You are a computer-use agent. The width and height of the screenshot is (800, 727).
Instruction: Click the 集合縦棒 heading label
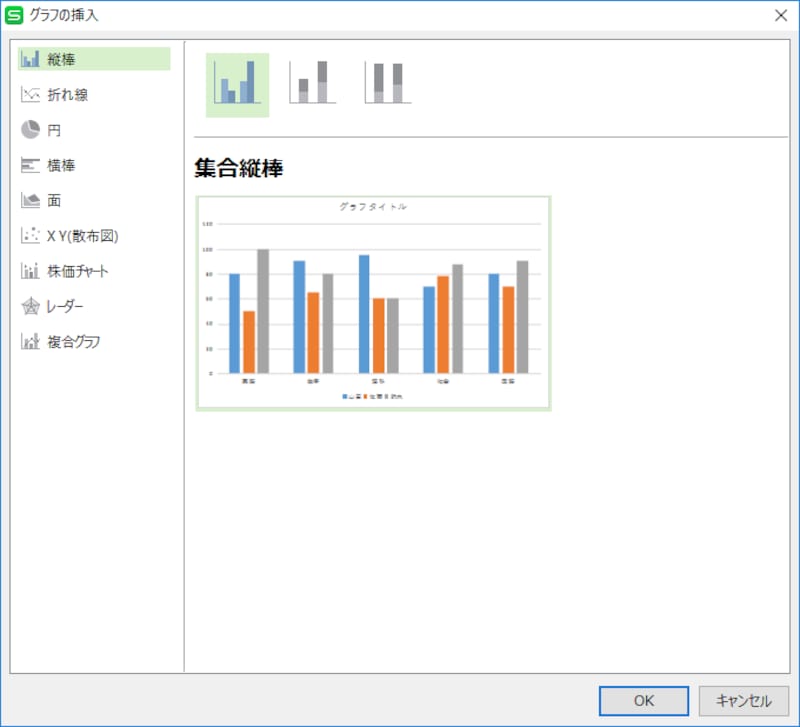(237, 168)
